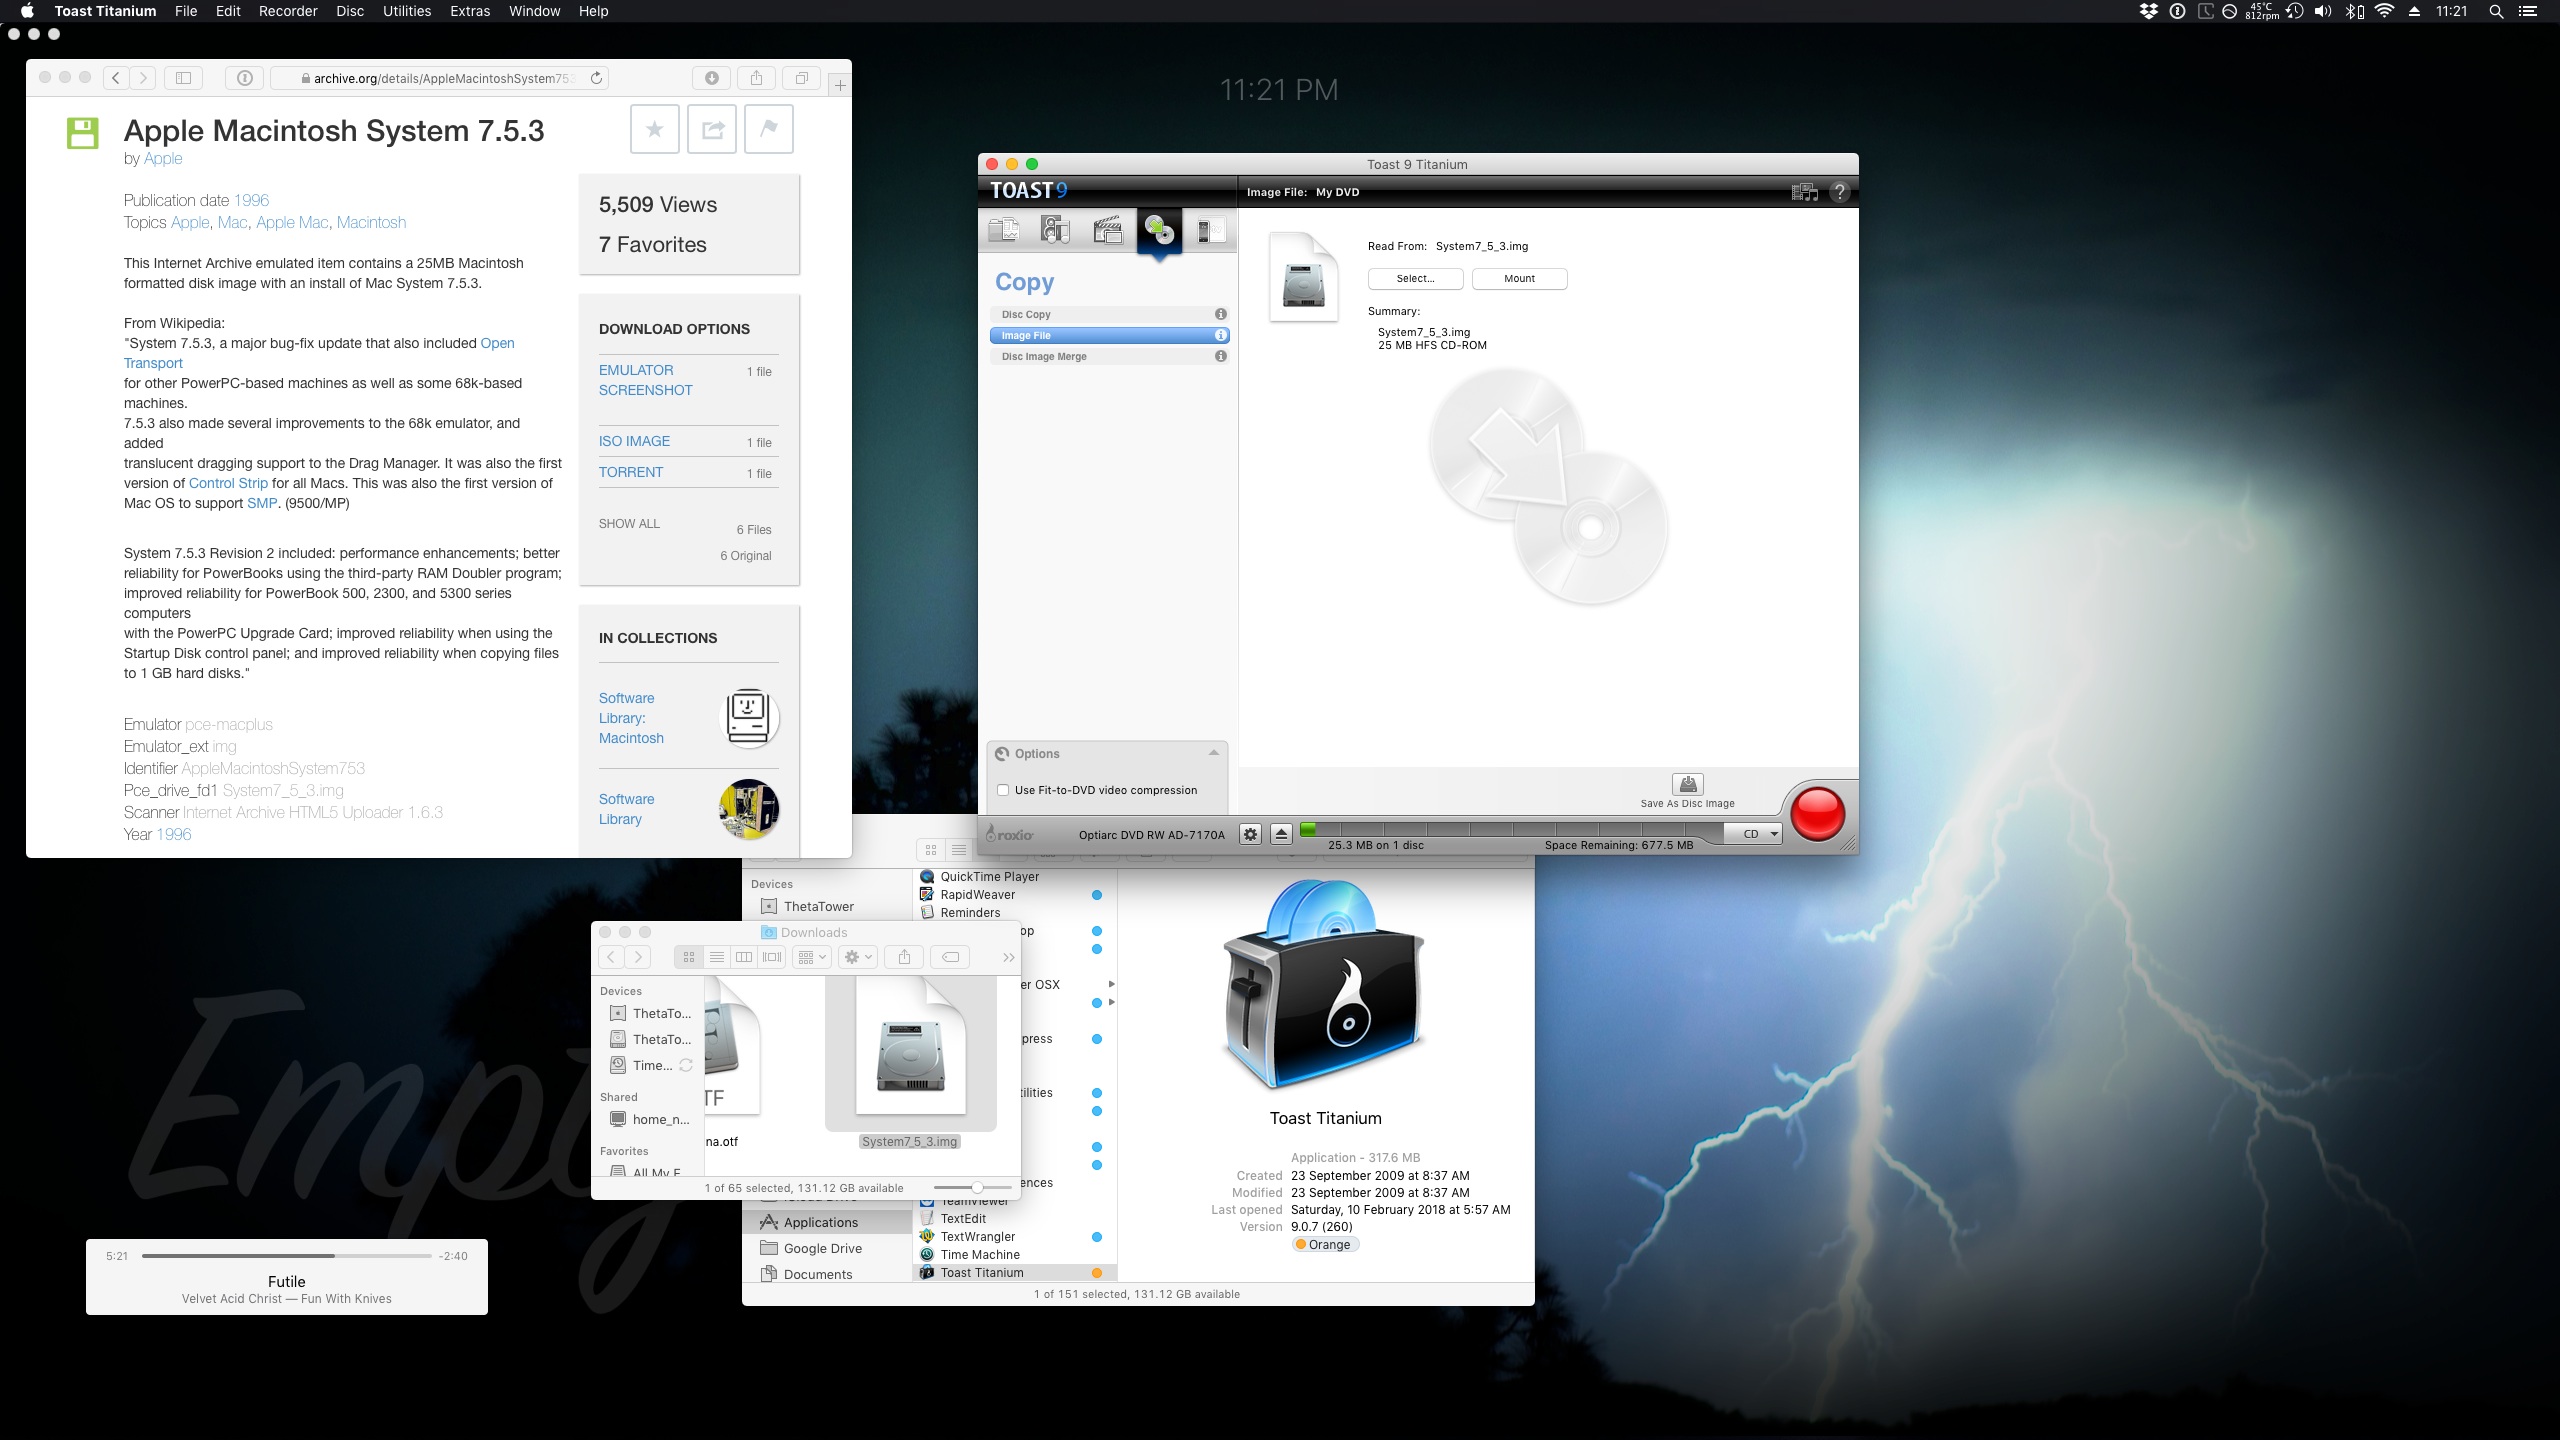Image resolution: width=2560 pixels, height=1440 pixels.
Task: Switch Downloads window to column view
Action: coord(744,957)
